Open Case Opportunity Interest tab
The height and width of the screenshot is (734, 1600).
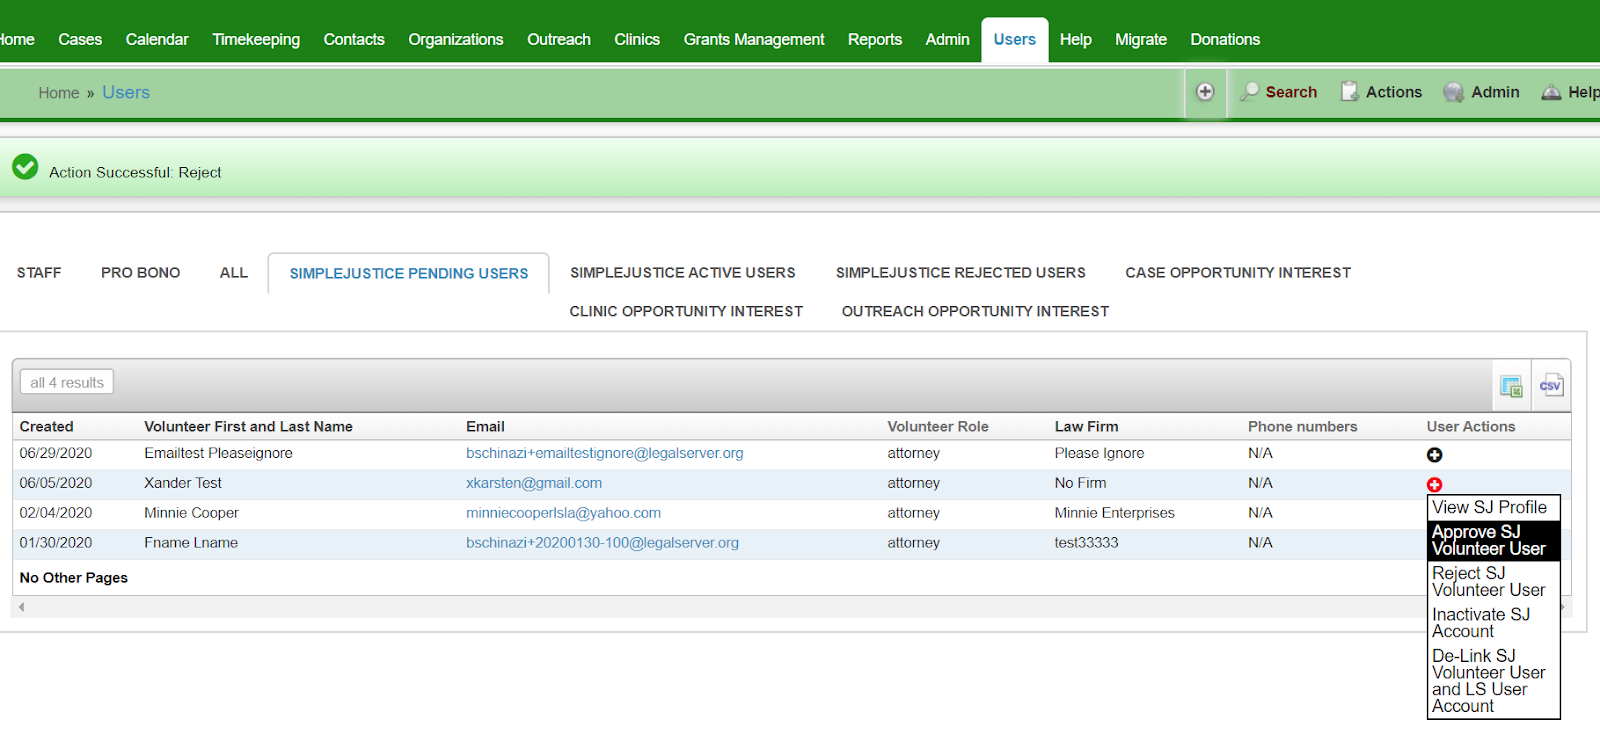pos(1238,272)
